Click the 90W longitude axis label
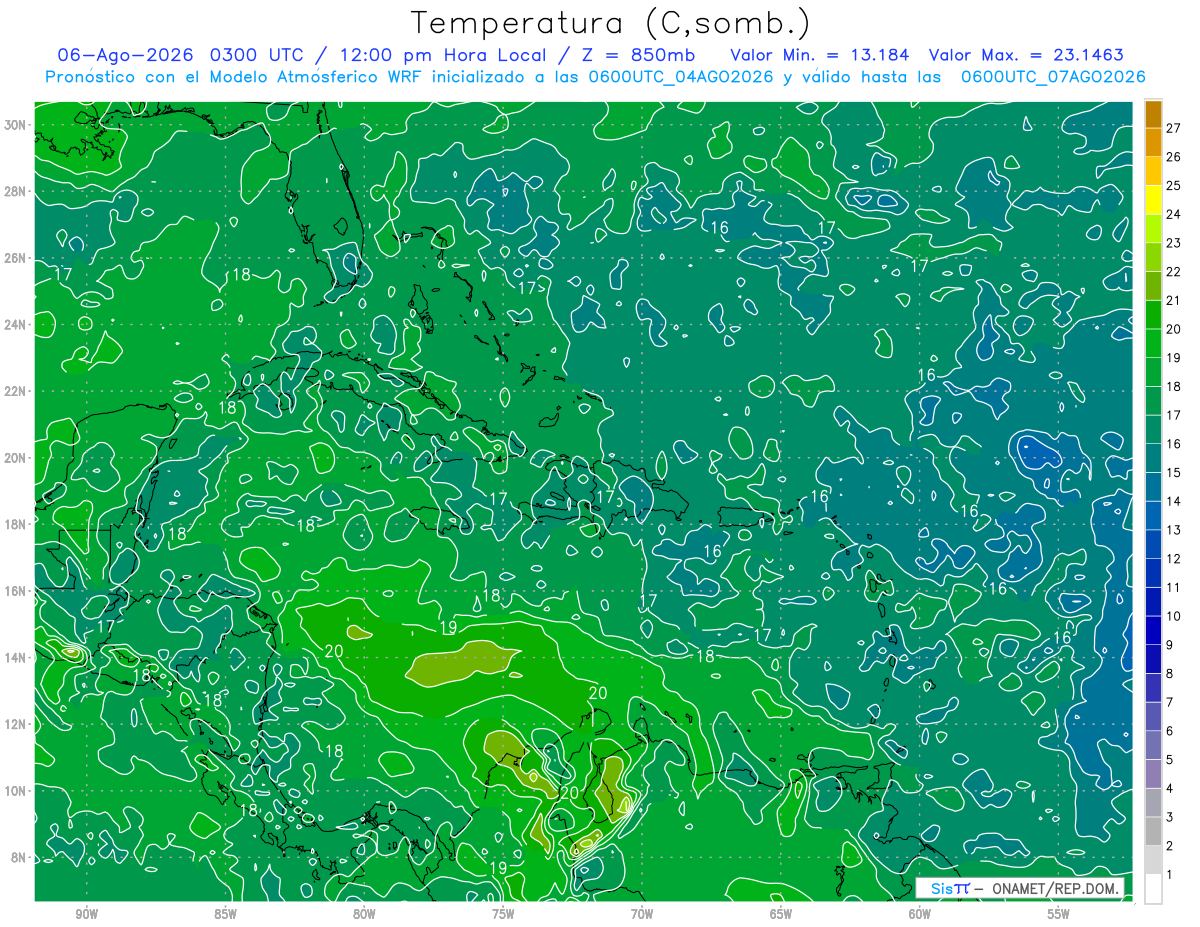 pos(86,914)
